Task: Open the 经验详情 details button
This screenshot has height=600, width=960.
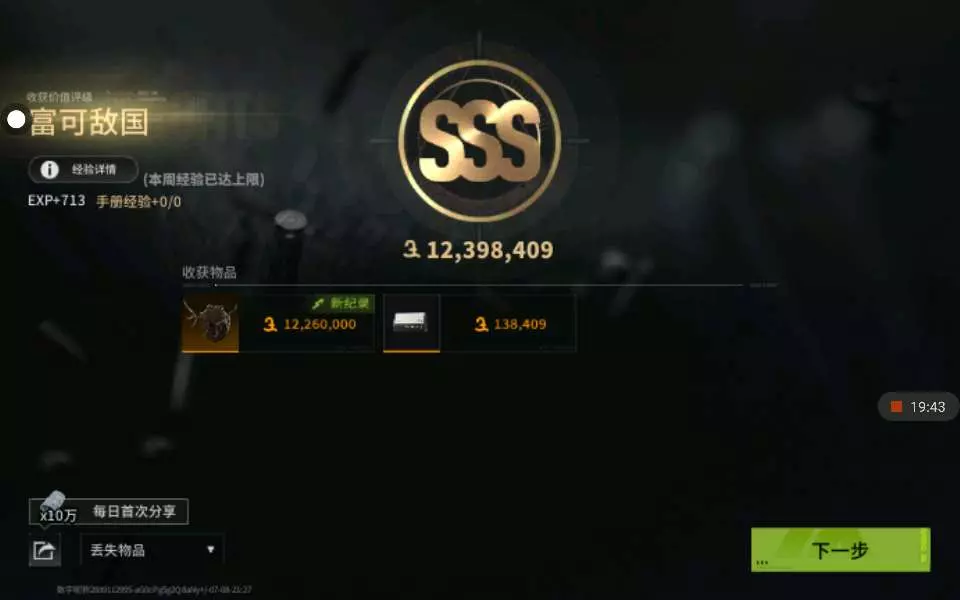Action: tap(83, 170)
